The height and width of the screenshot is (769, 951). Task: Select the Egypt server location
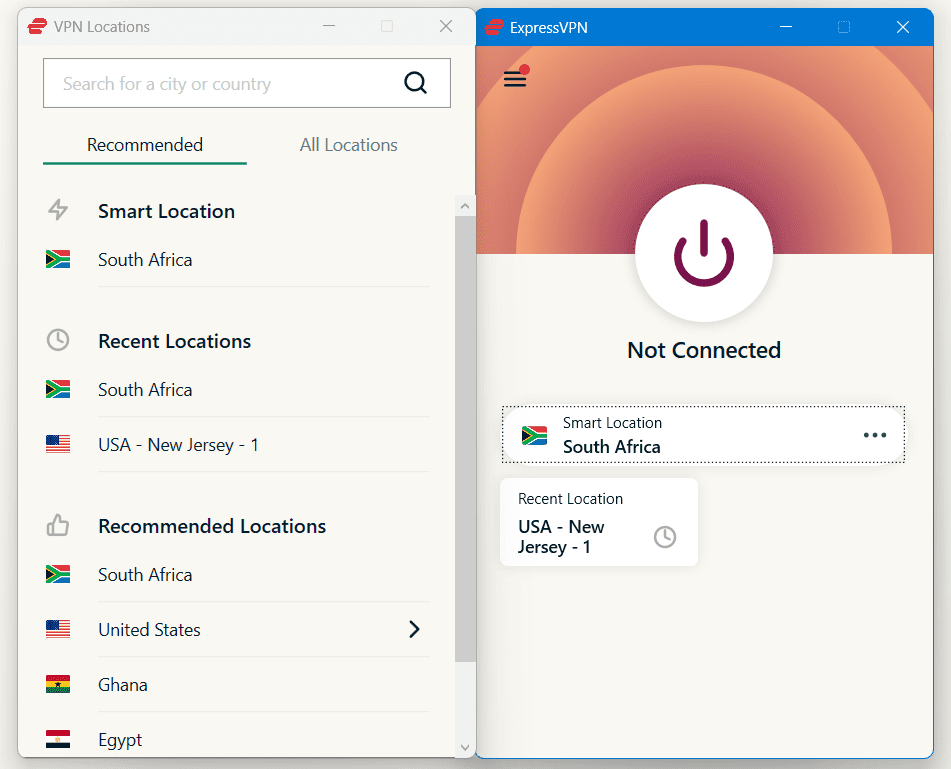[120, 740]
